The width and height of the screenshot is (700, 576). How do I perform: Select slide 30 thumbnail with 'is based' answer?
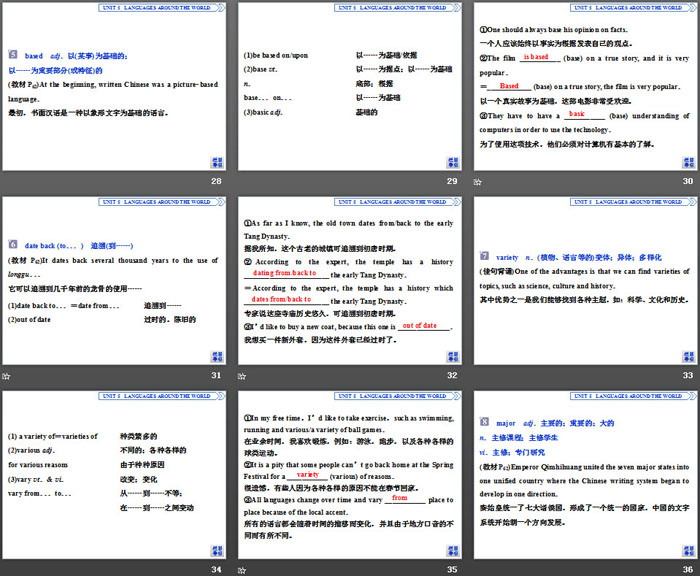[585, 86]
